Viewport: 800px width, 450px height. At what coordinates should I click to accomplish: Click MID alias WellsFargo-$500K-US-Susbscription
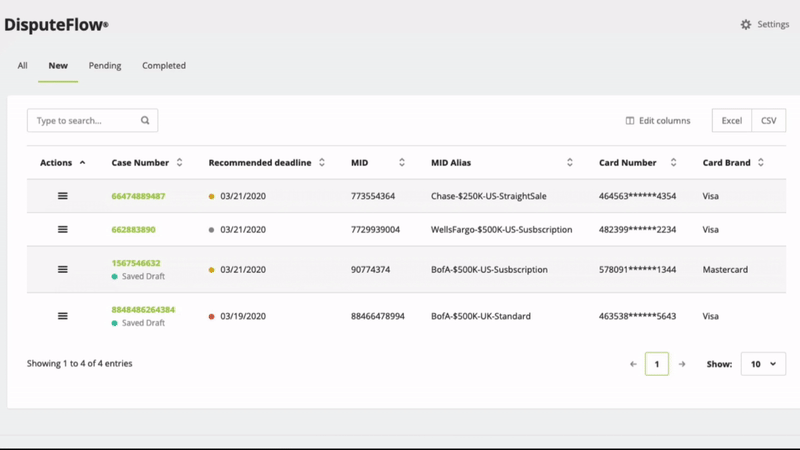click(x=502, y=230)
